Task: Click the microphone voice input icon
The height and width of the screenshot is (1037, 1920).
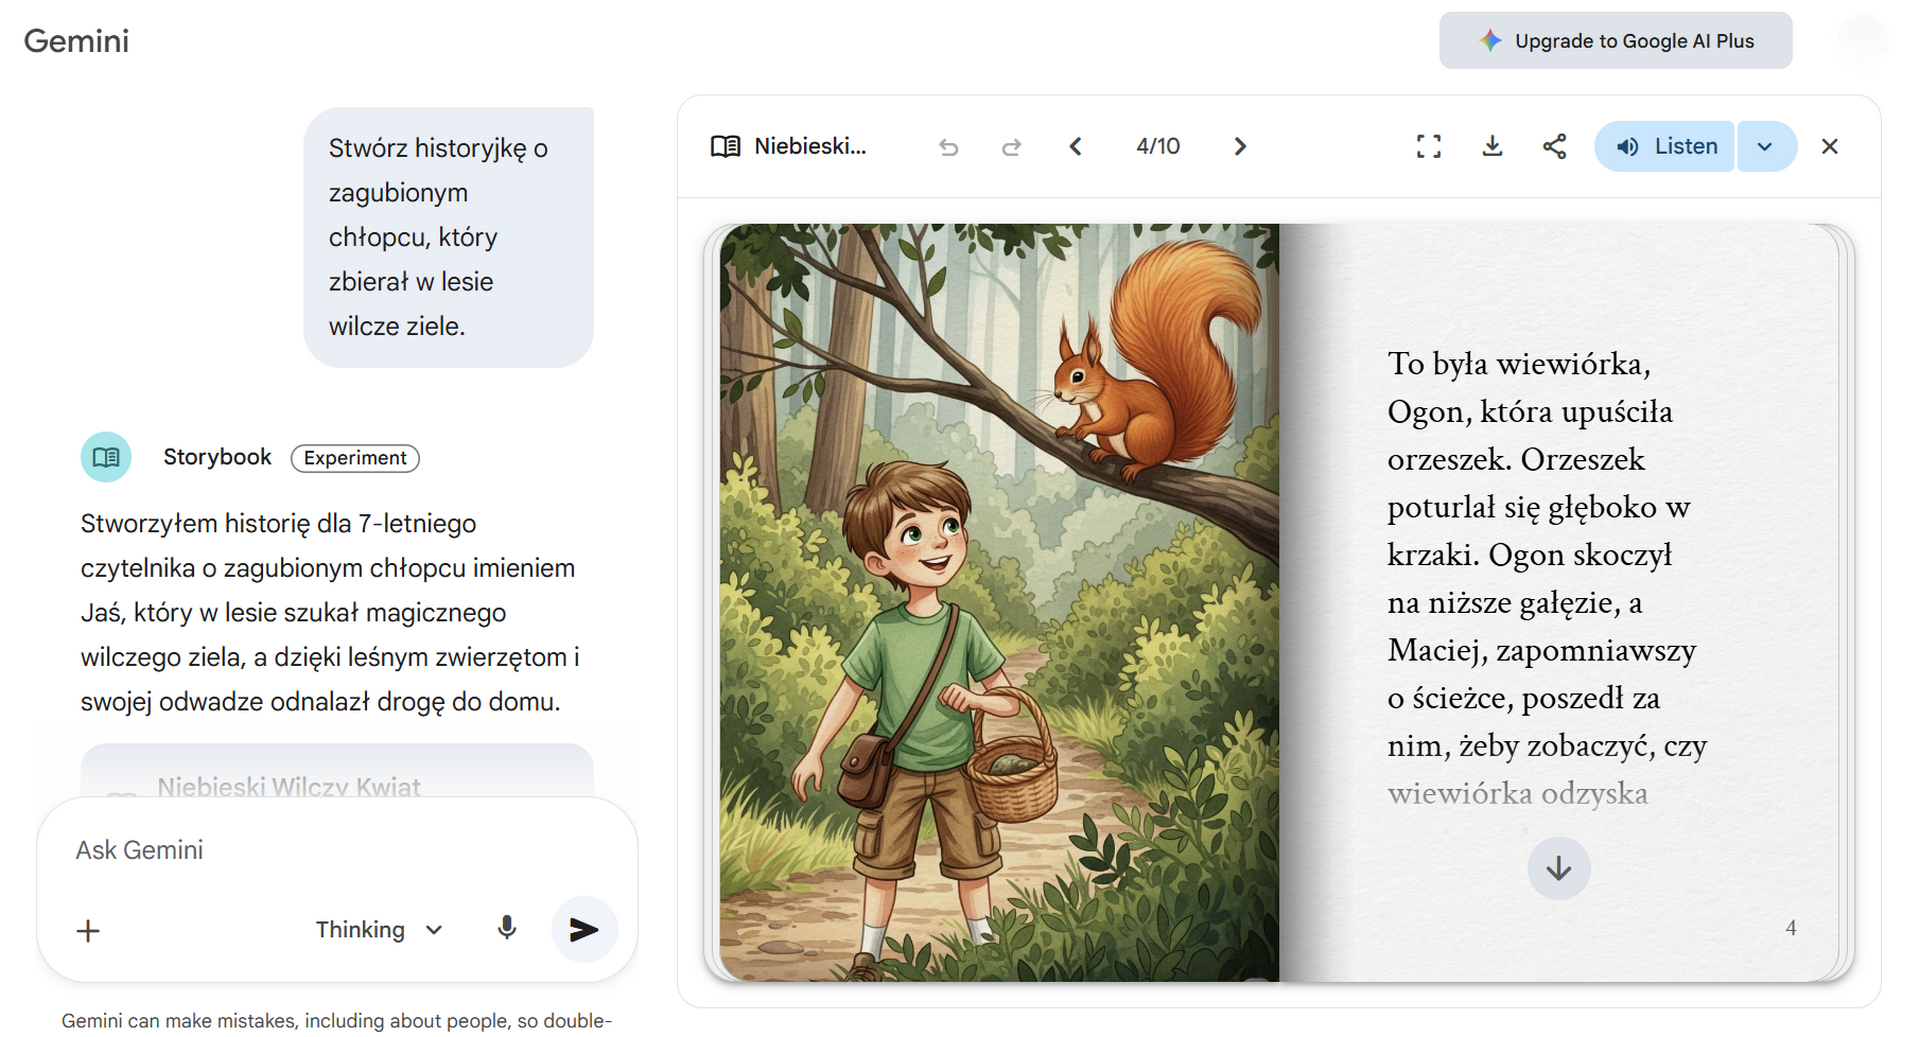Action: 507,929
